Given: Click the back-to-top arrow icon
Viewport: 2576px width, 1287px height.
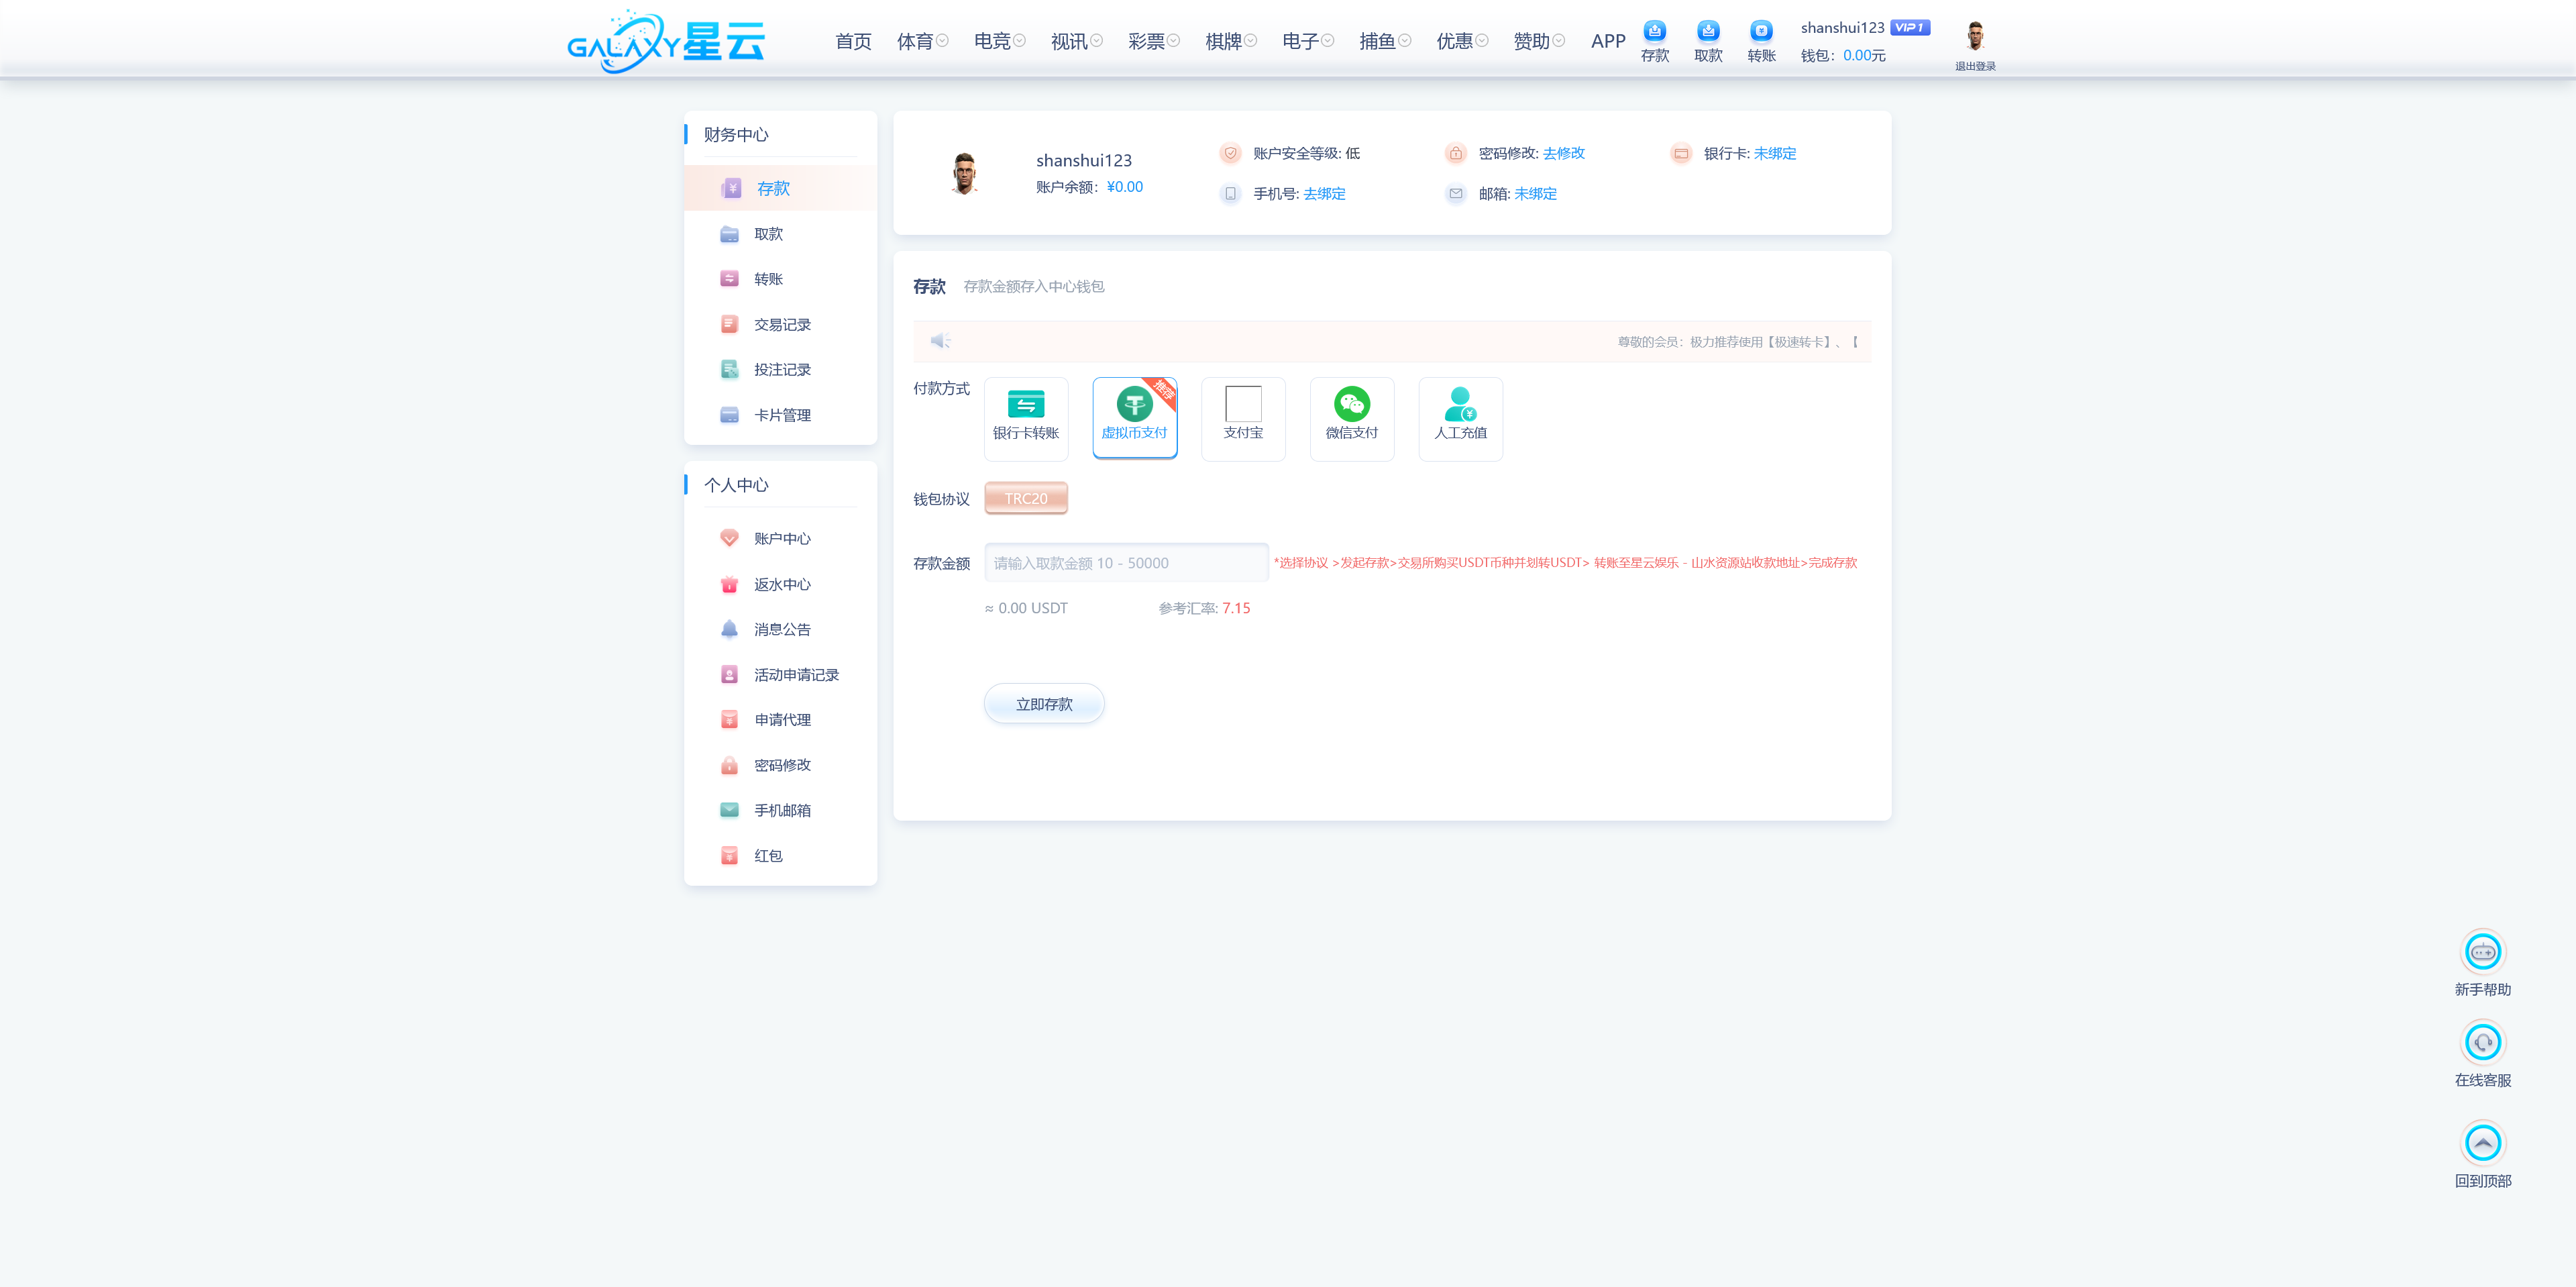Looking at the screenshot, I should point(2482,1143).
